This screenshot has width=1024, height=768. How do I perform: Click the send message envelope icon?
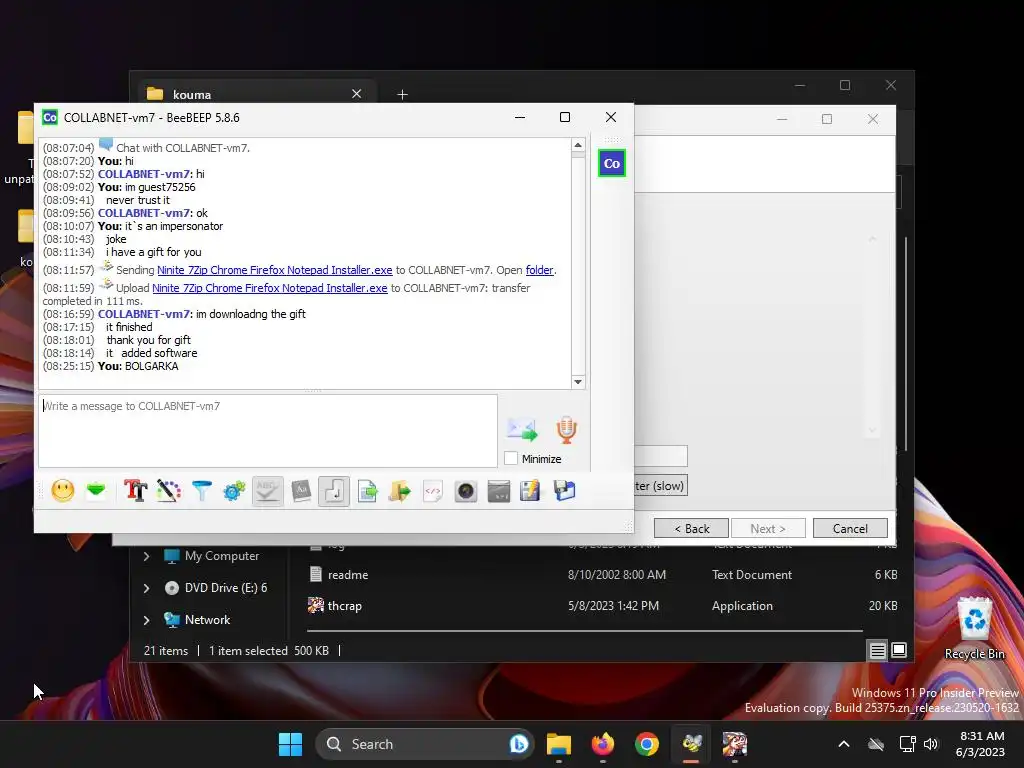(522, 429)
